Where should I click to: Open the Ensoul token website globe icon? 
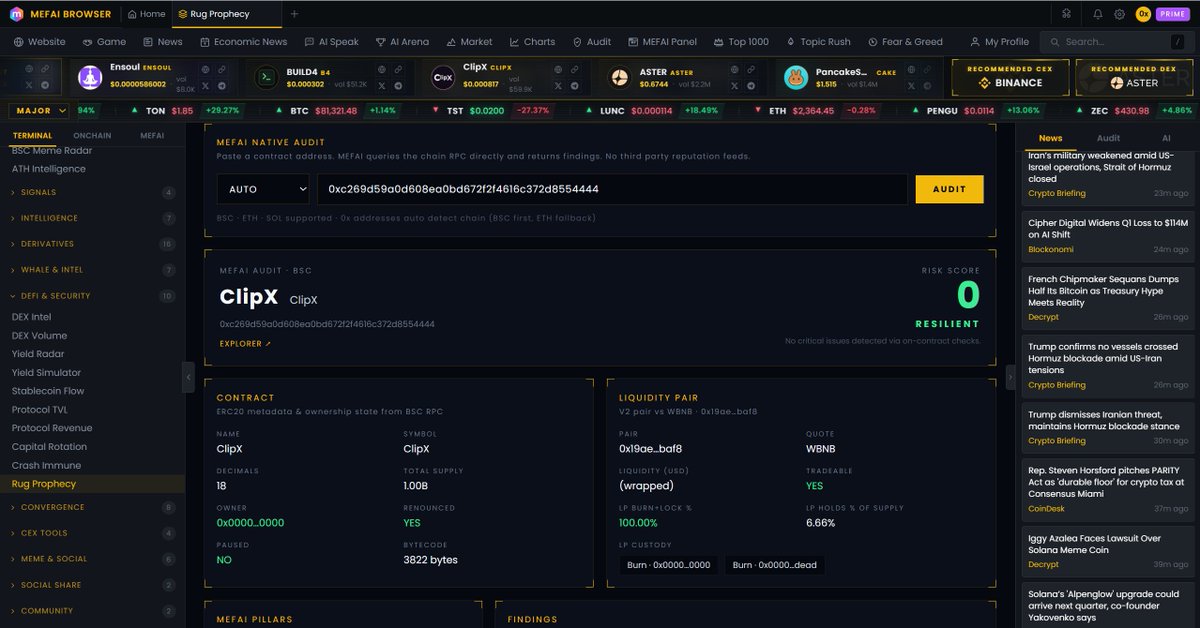click(205, 70)
